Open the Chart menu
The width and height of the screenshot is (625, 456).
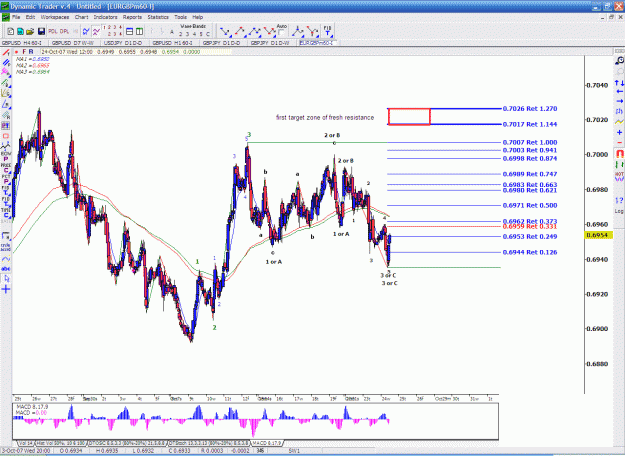pyautogui.click(x=81, y=17)
